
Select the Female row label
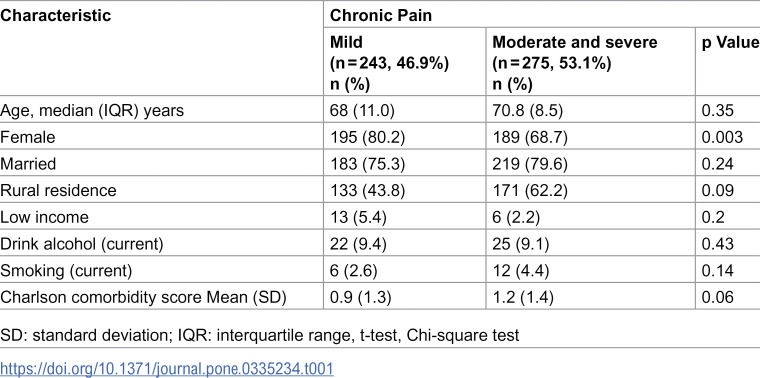coord(28,137)
